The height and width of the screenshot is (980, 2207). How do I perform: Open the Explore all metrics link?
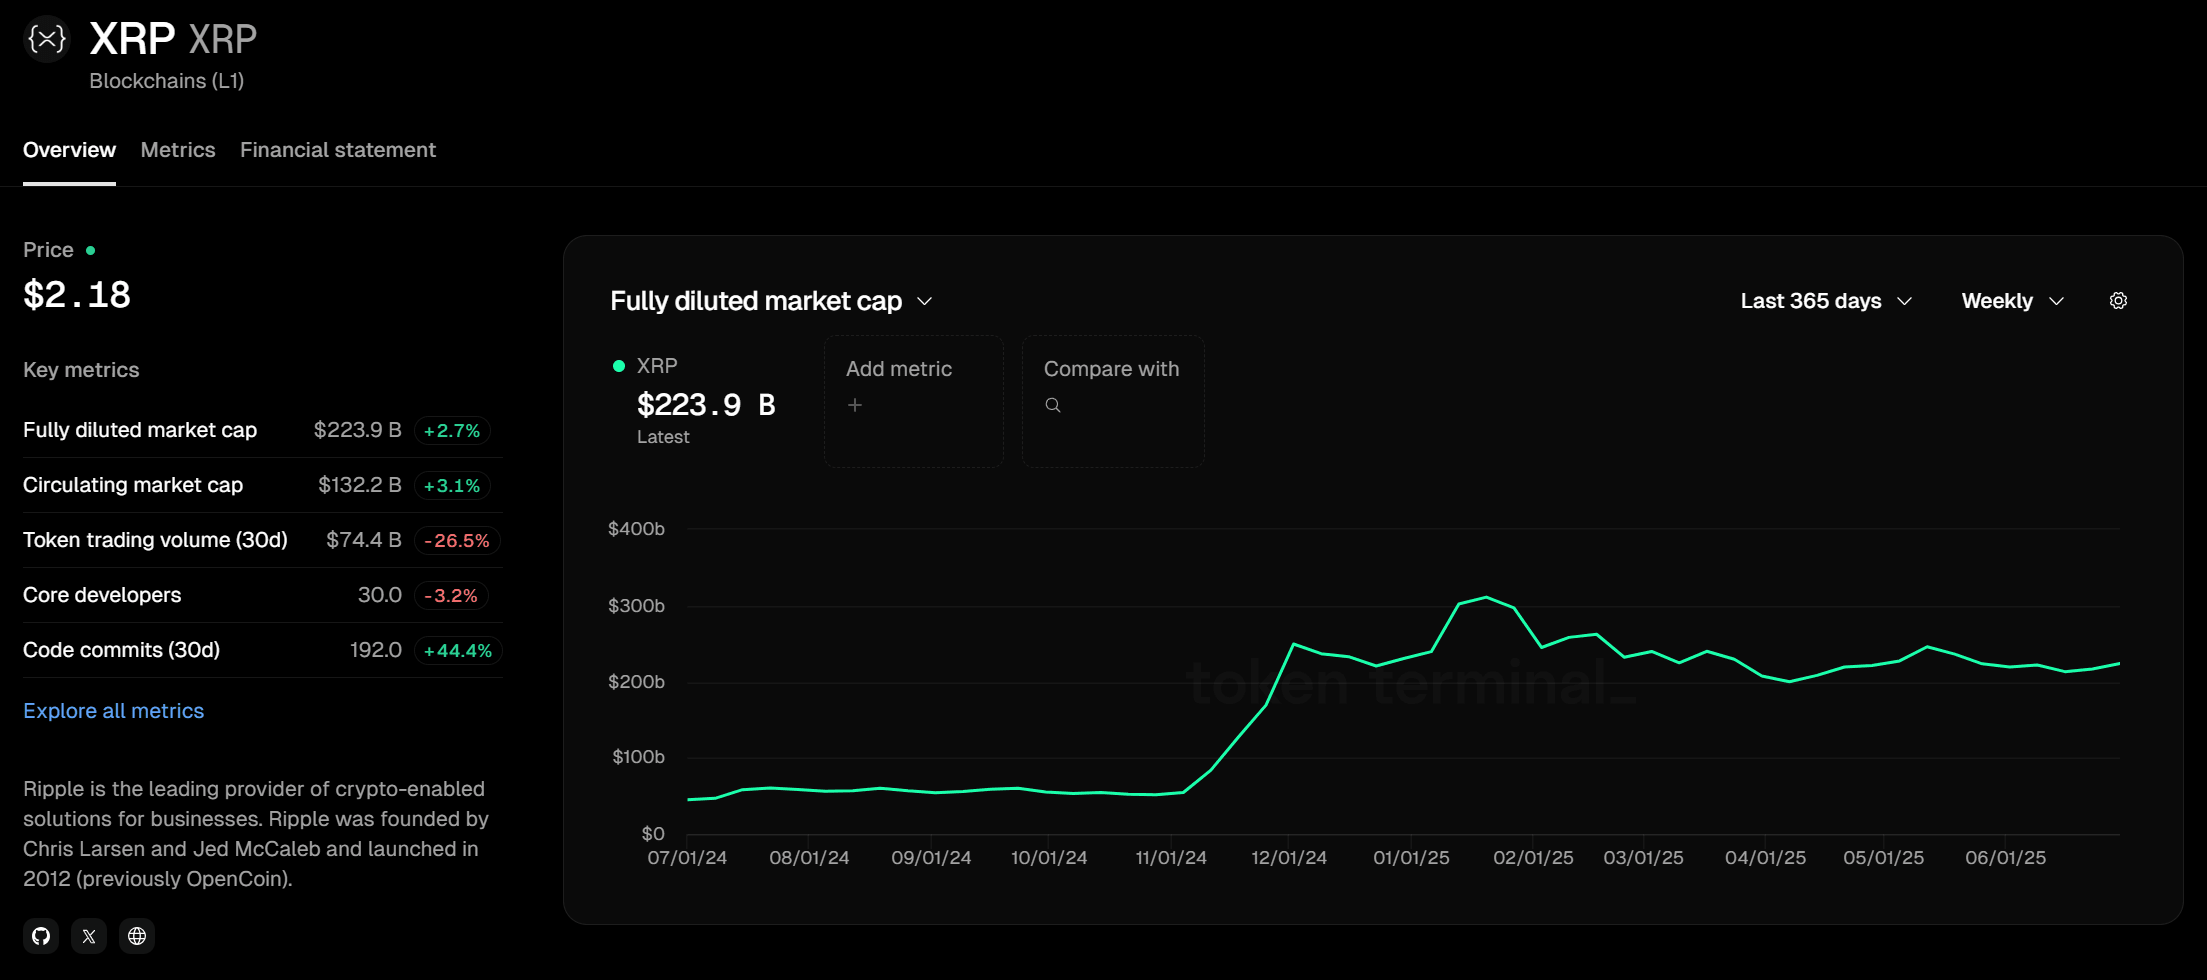click(113, 711)
